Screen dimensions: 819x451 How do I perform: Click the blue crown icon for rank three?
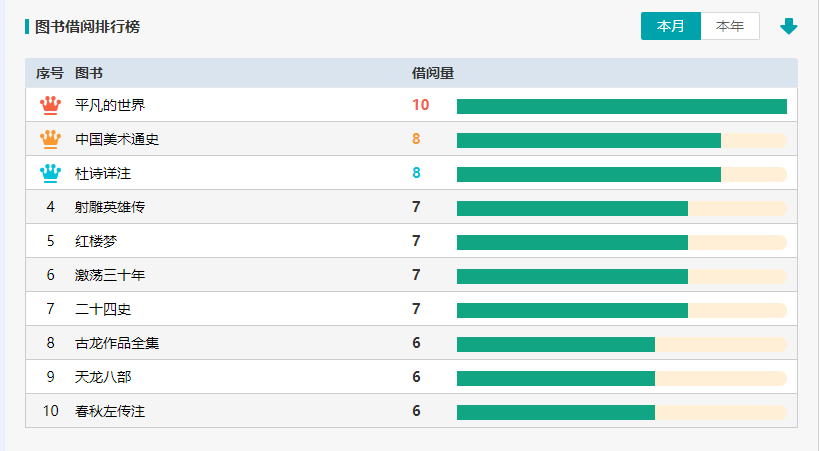point(50,173)
